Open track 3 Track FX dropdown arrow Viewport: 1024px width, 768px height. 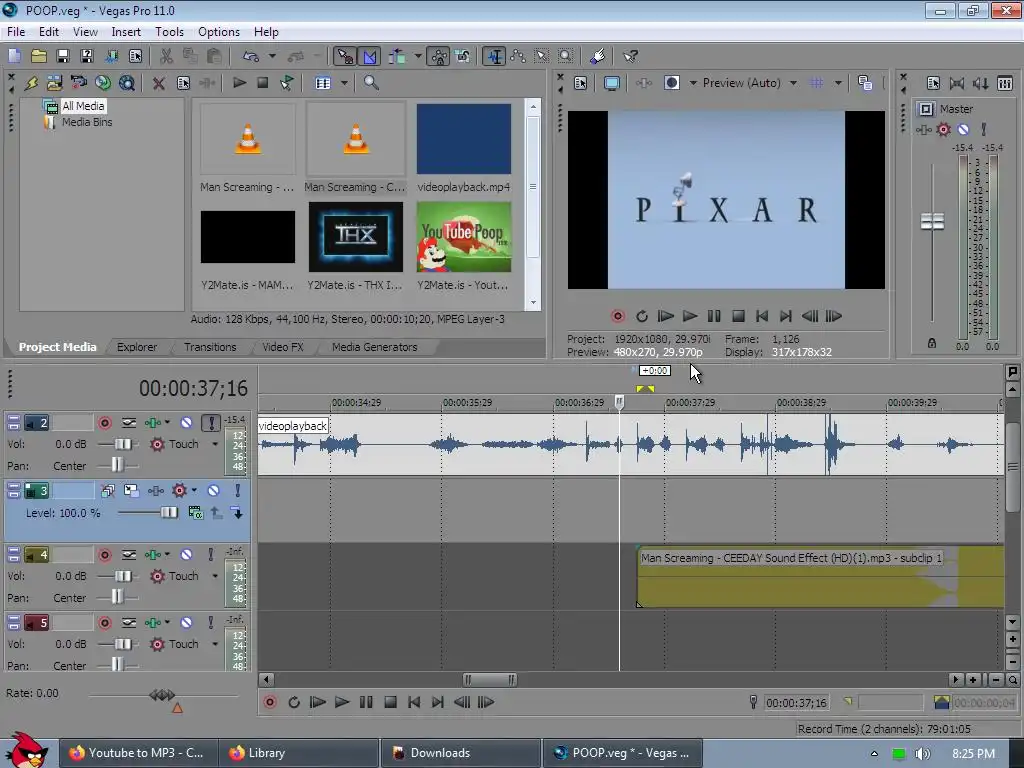point(194,490)
